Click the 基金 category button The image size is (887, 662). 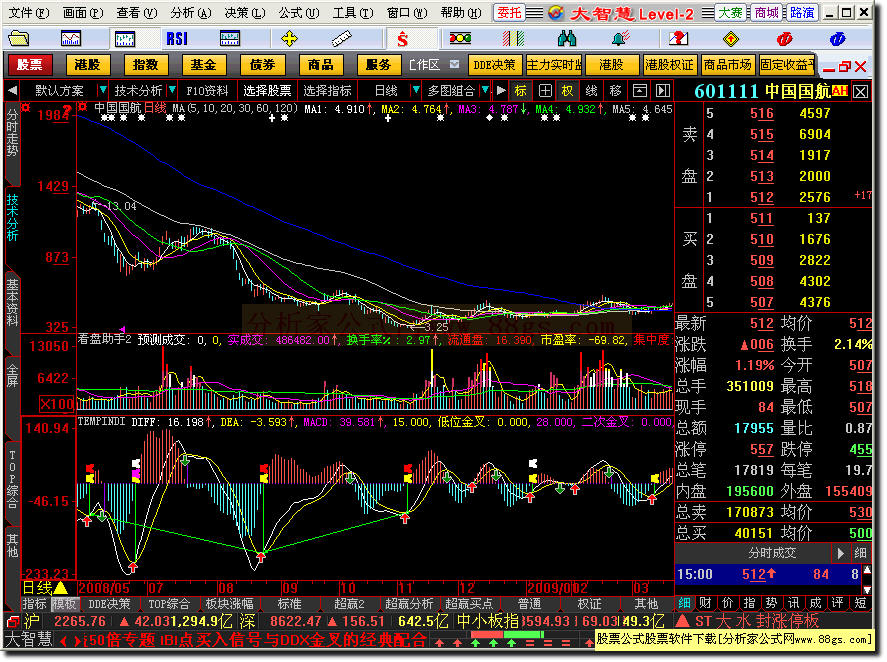point(204,65)
